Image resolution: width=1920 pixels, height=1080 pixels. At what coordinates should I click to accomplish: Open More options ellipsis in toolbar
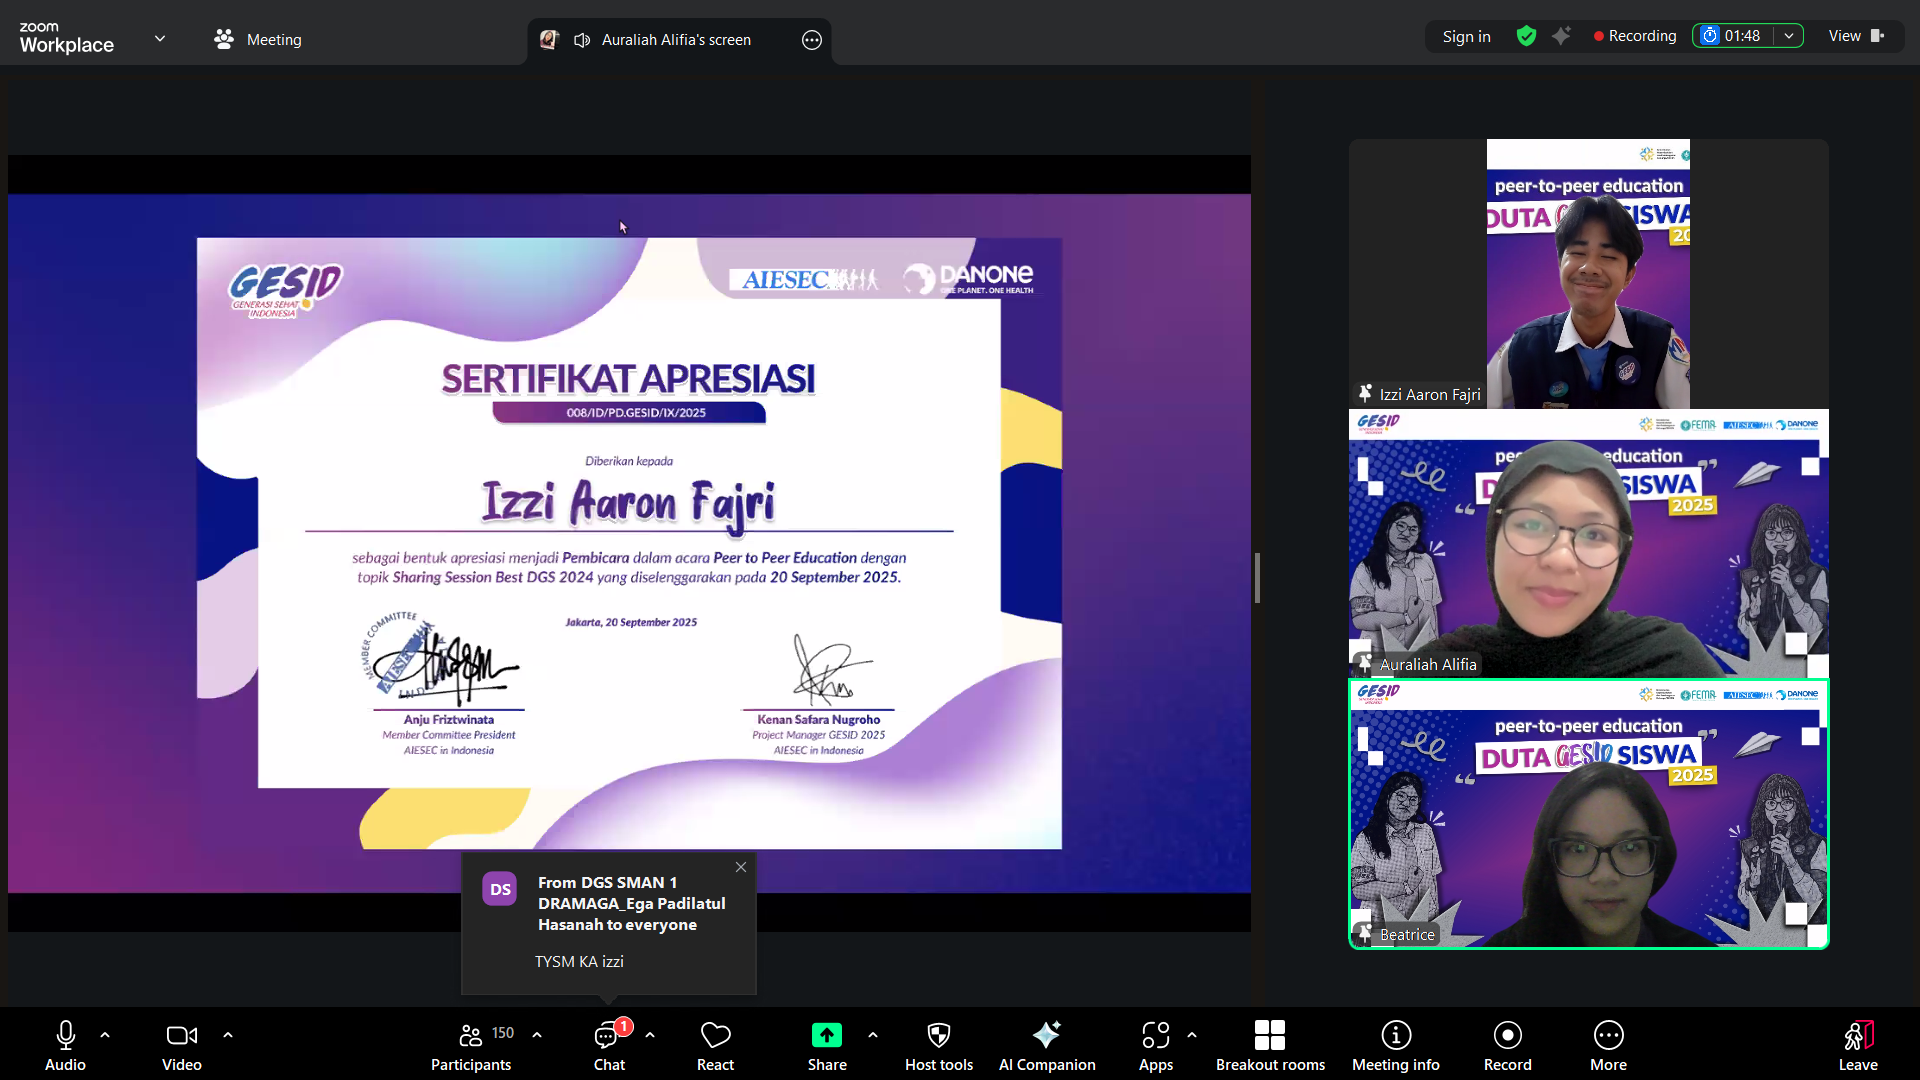pyautogui.click(x=1608, y=1036)
